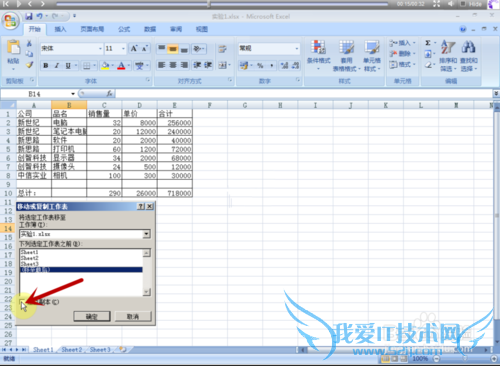Confirm the move or copy dialog
Screen dimensions: 500x366
point(92,316)
